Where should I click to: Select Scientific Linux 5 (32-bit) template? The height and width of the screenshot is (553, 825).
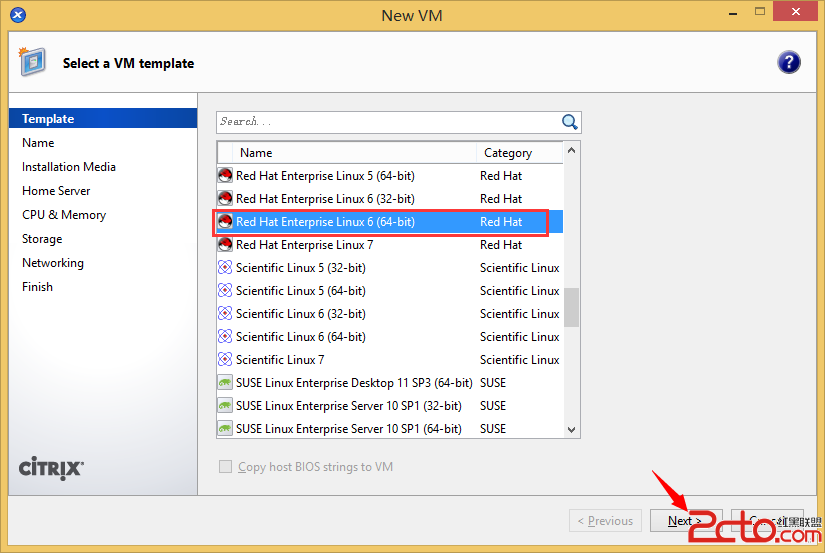(x=390, y=268)
